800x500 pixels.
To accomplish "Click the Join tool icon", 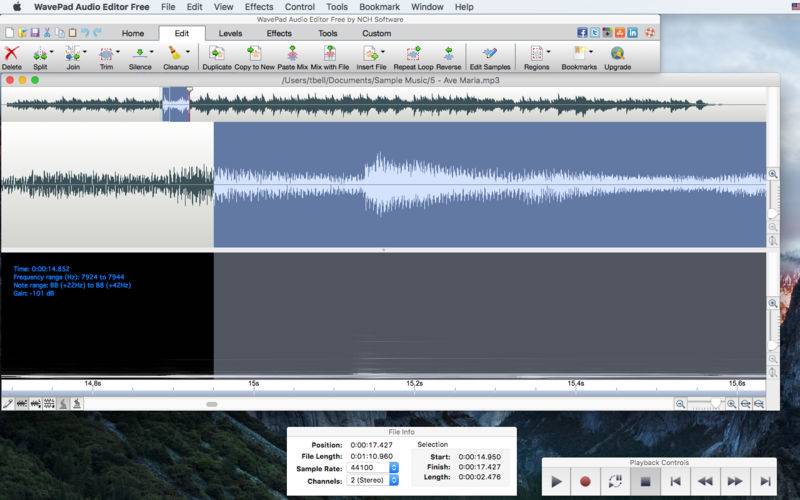I will point(72,54).
